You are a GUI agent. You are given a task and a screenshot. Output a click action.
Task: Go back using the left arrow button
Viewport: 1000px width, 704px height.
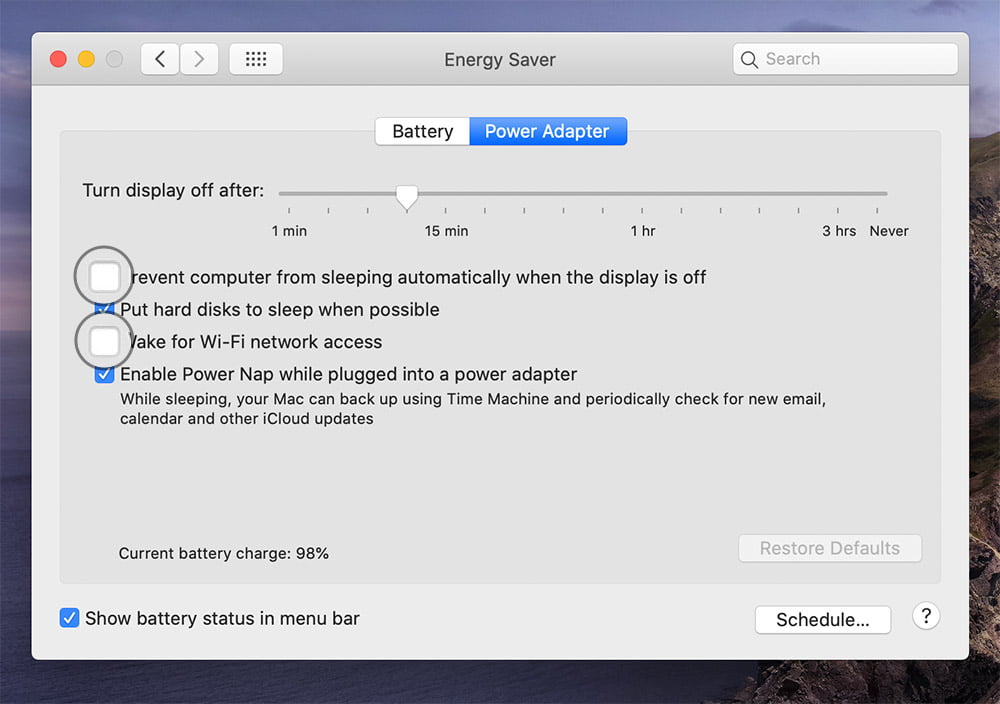pos(160,59)
